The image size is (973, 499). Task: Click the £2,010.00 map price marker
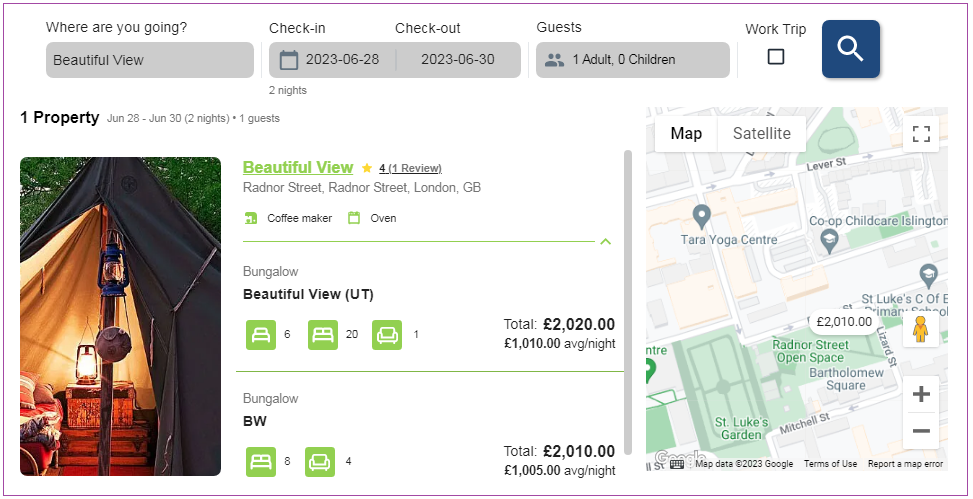(x=844, y=321)
